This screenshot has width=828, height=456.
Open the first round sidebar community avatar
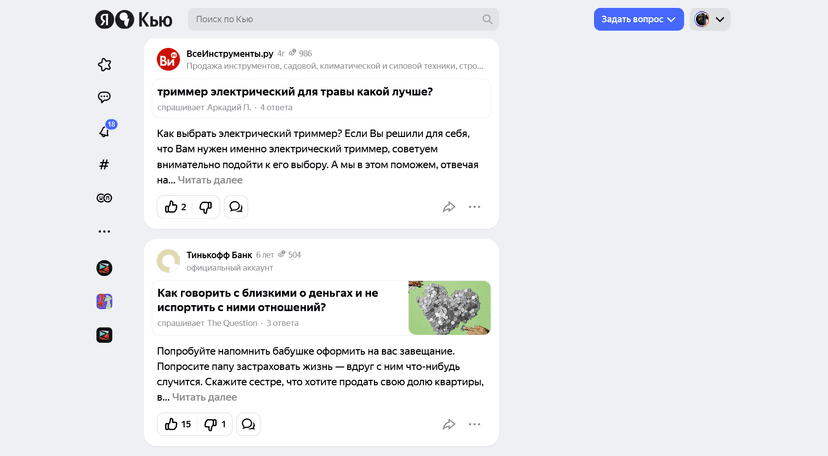tap(105, 268)
